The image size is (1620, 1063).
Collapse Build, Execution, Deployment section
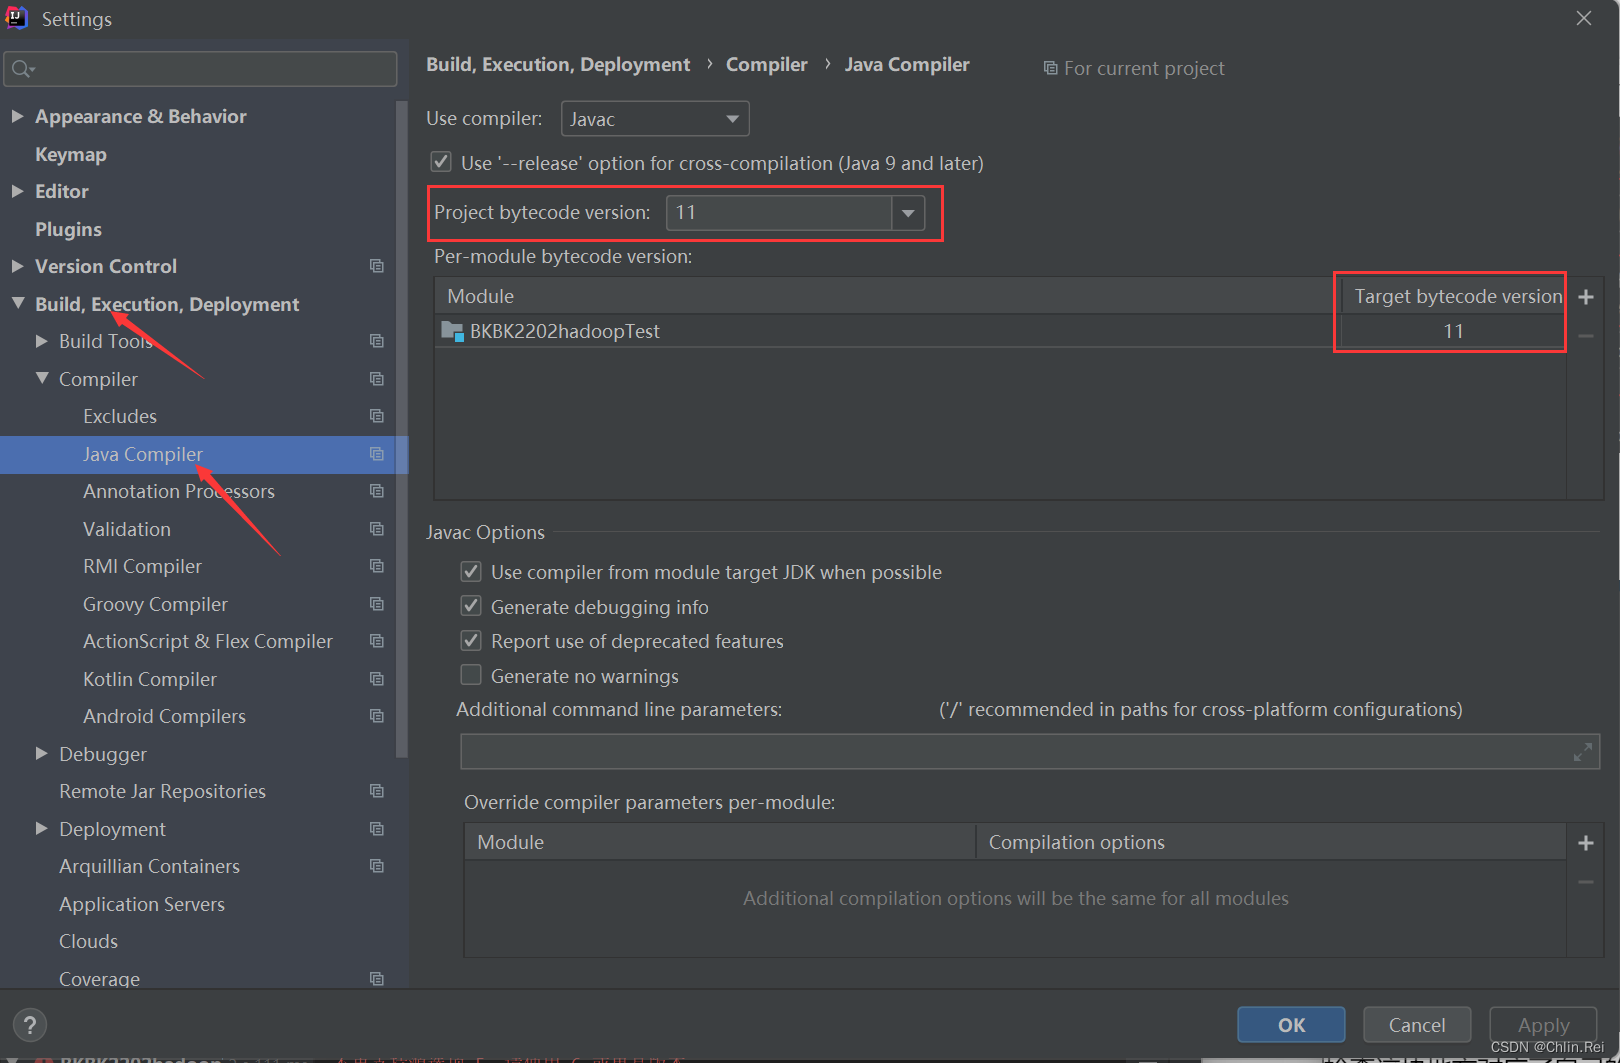[x=18, y=303]
